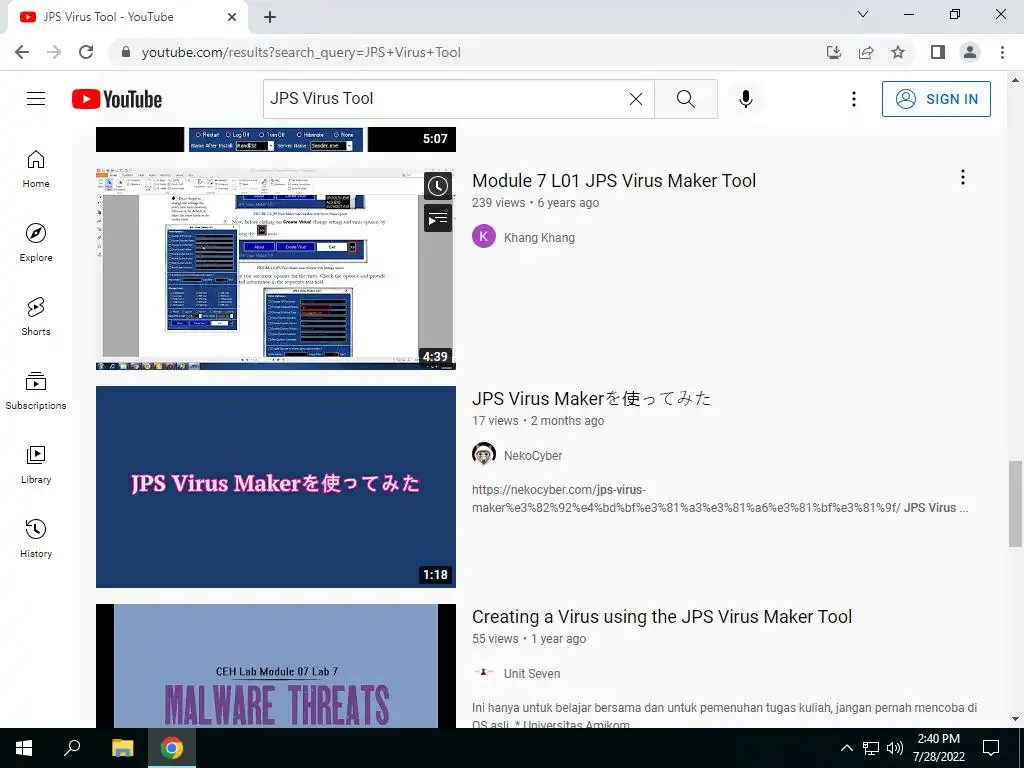Open volume control in tray
This screenshot has height=768, width=1024.
click(895, 748)
